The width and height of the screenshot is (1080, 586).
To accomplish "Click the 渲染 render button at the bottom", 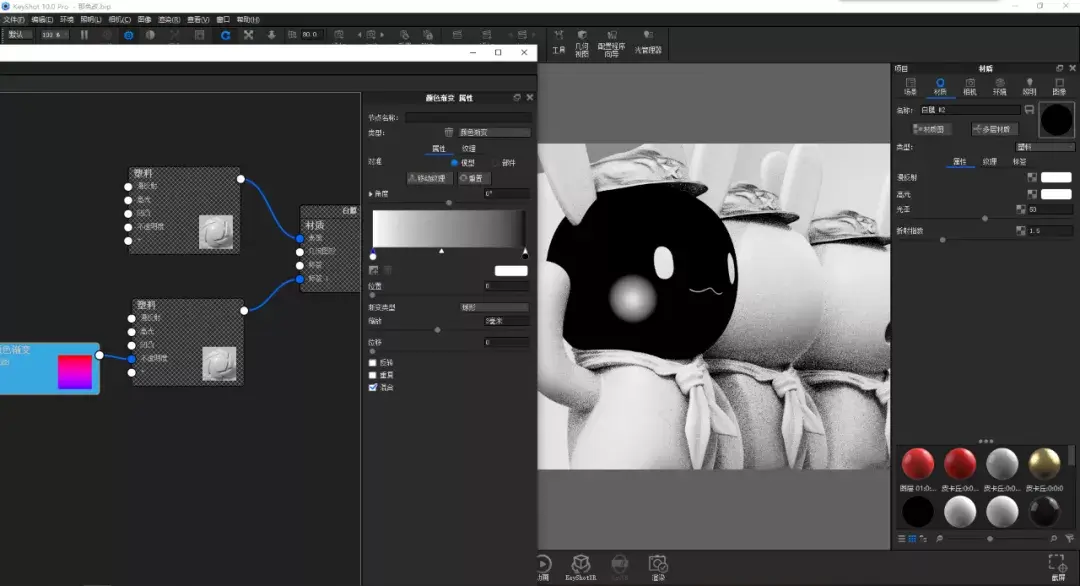I will pos(658,567).
